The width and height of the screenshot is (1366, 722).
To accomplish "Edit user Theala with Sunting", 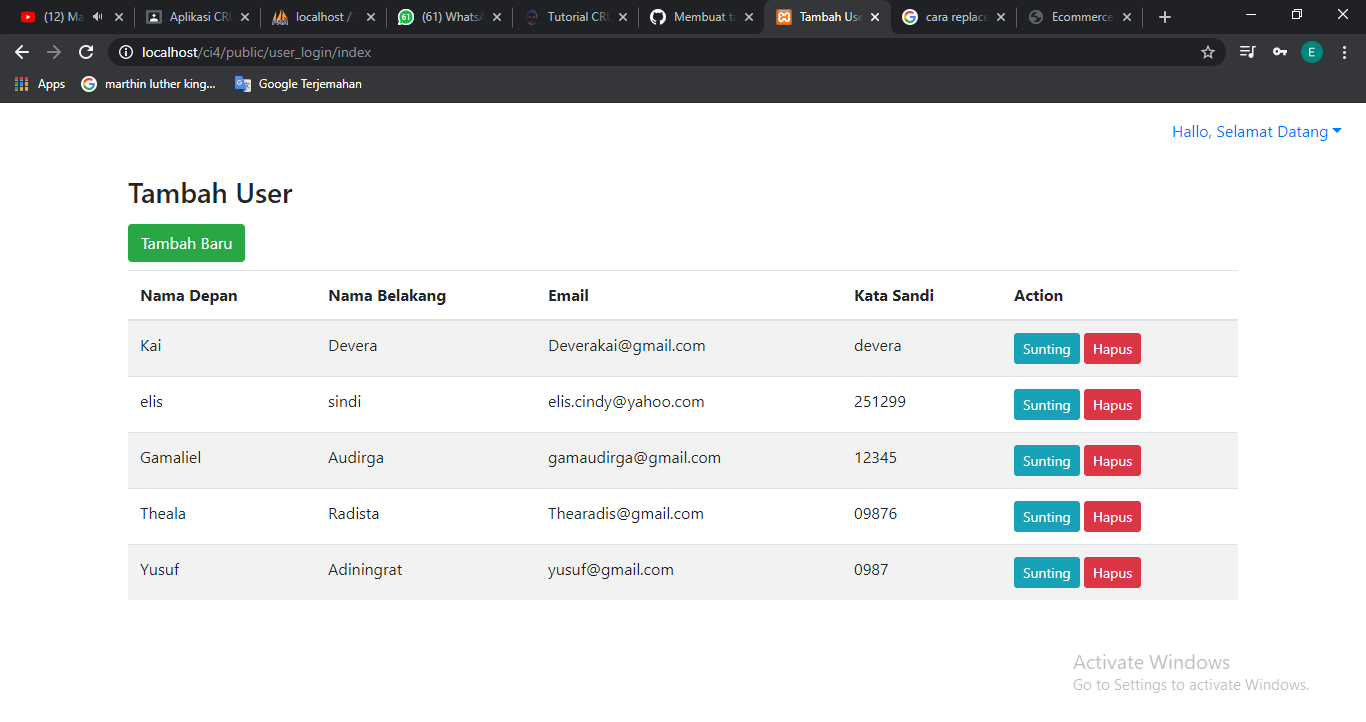I will 1047,517.
